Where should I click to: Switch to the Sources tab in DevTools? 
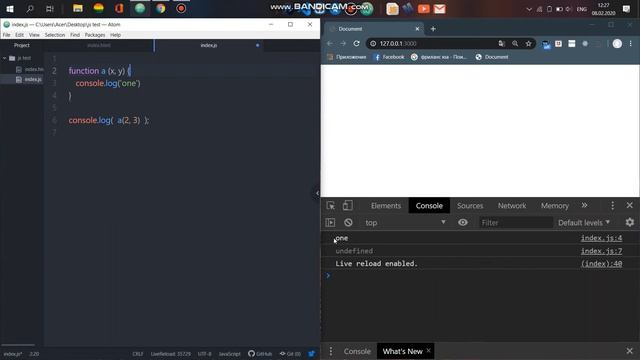(x=470, y=206)
